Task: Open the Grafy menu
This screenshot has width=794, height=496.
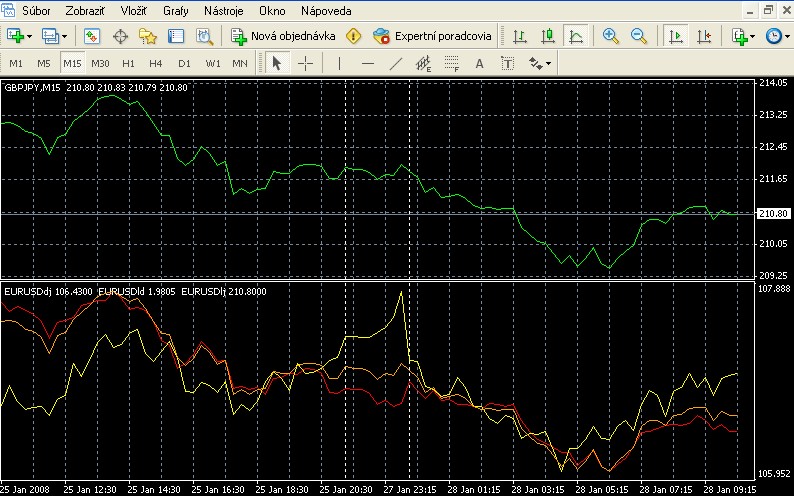Action: [176, 11]
